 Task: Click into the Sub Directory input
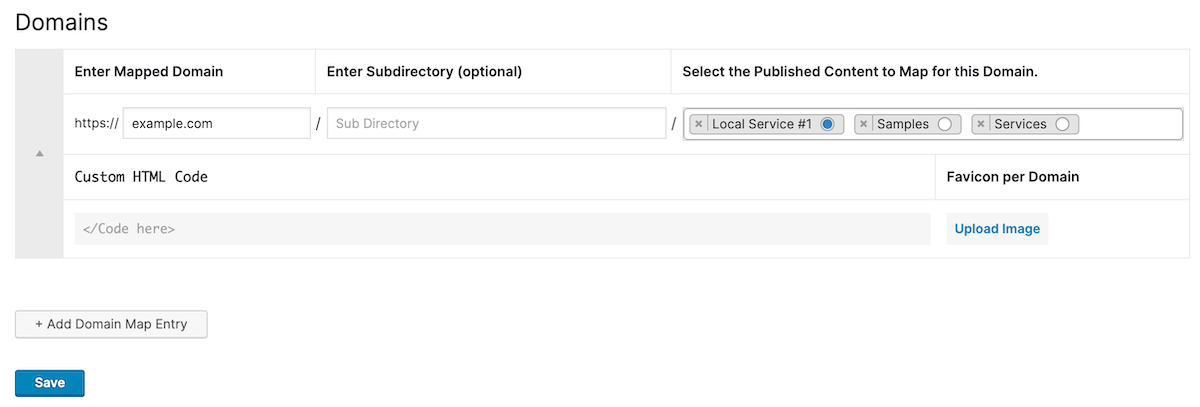tap(496, 124)
